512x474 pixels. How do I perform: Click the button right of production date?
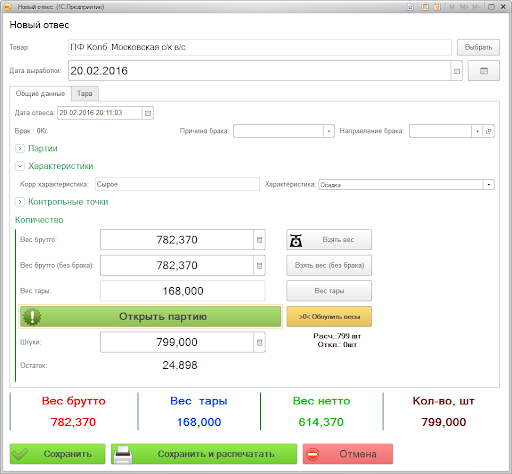click(484, 71)
